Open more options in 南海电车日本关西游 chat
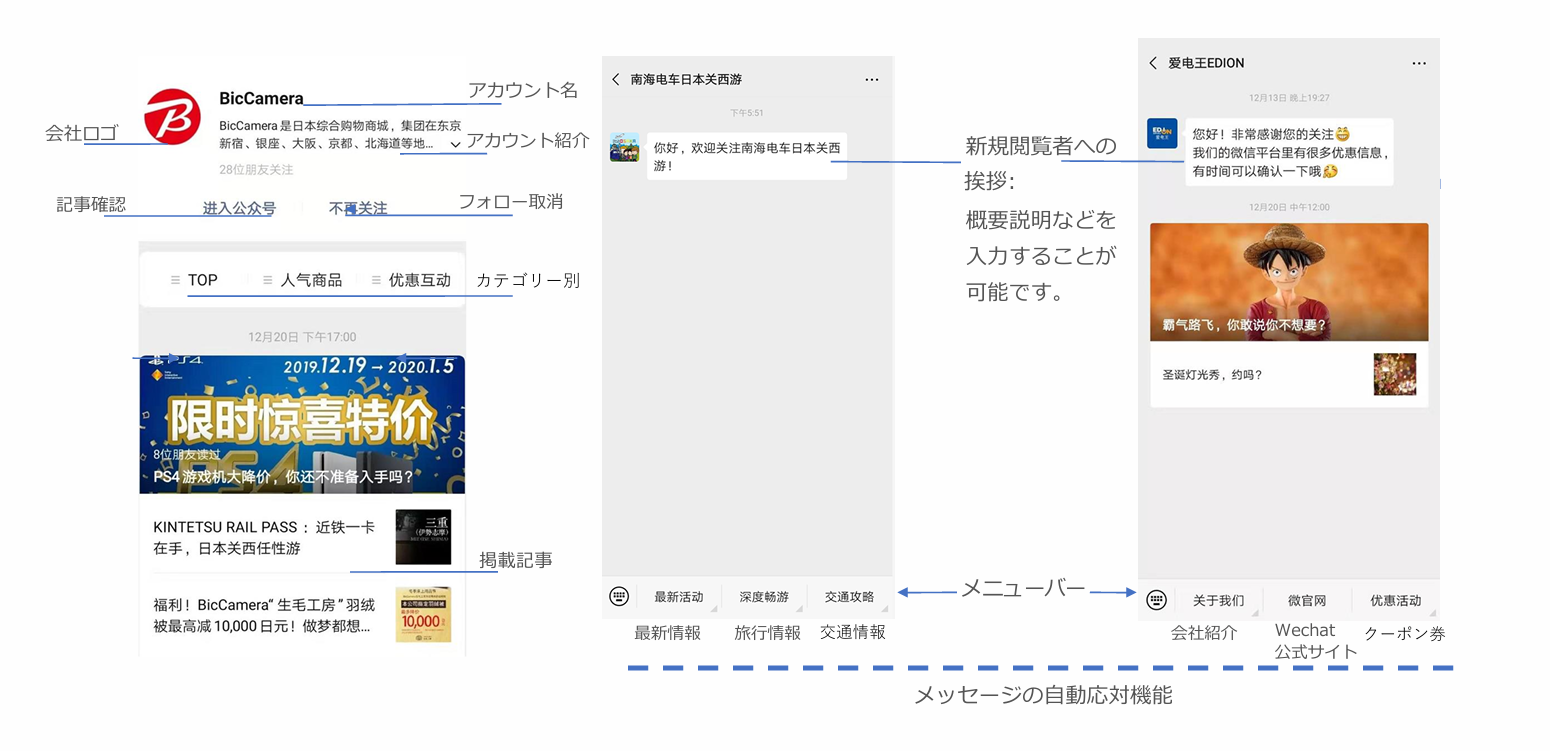The image size is (1550, 751). point(871,79)
